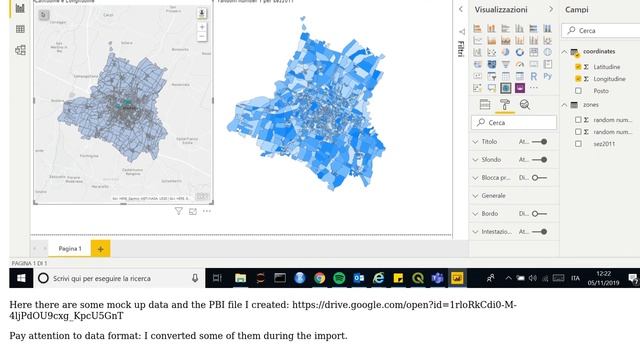Open the Fields well tab

coord(485,105)
